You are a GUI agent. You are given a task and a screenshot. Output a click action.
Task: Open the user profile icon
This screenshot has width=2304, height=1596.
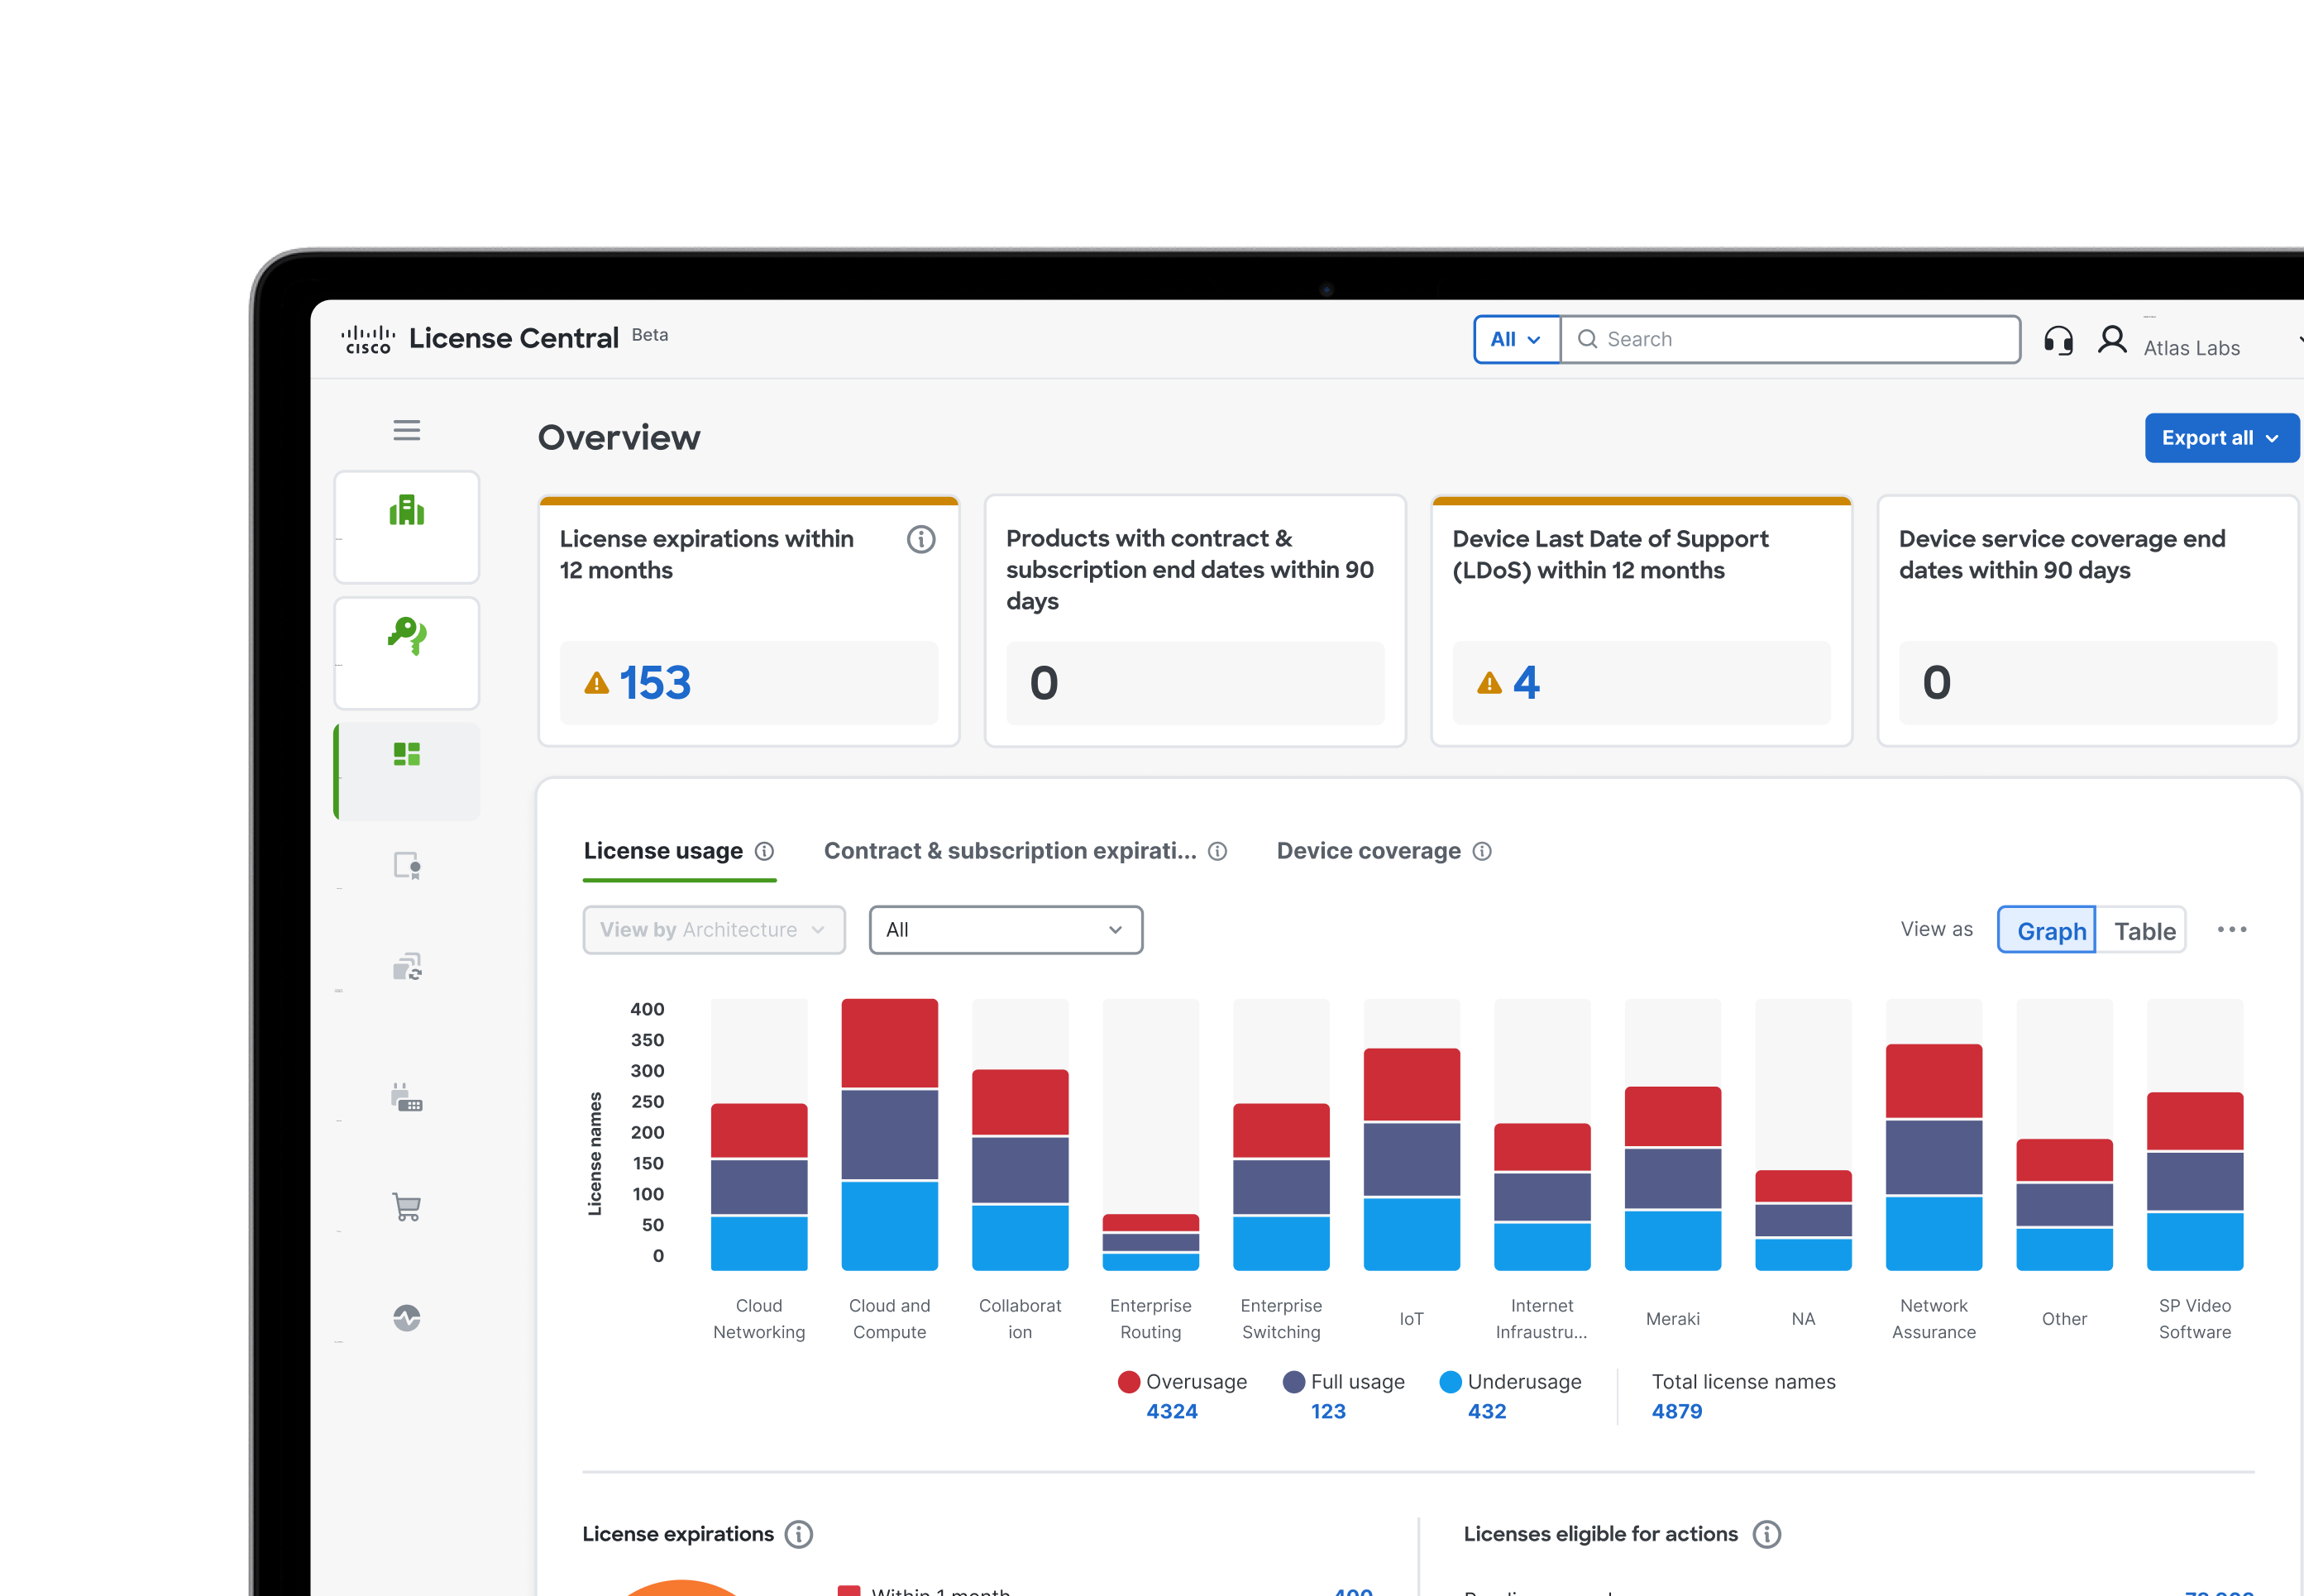tap(2111, 340)
